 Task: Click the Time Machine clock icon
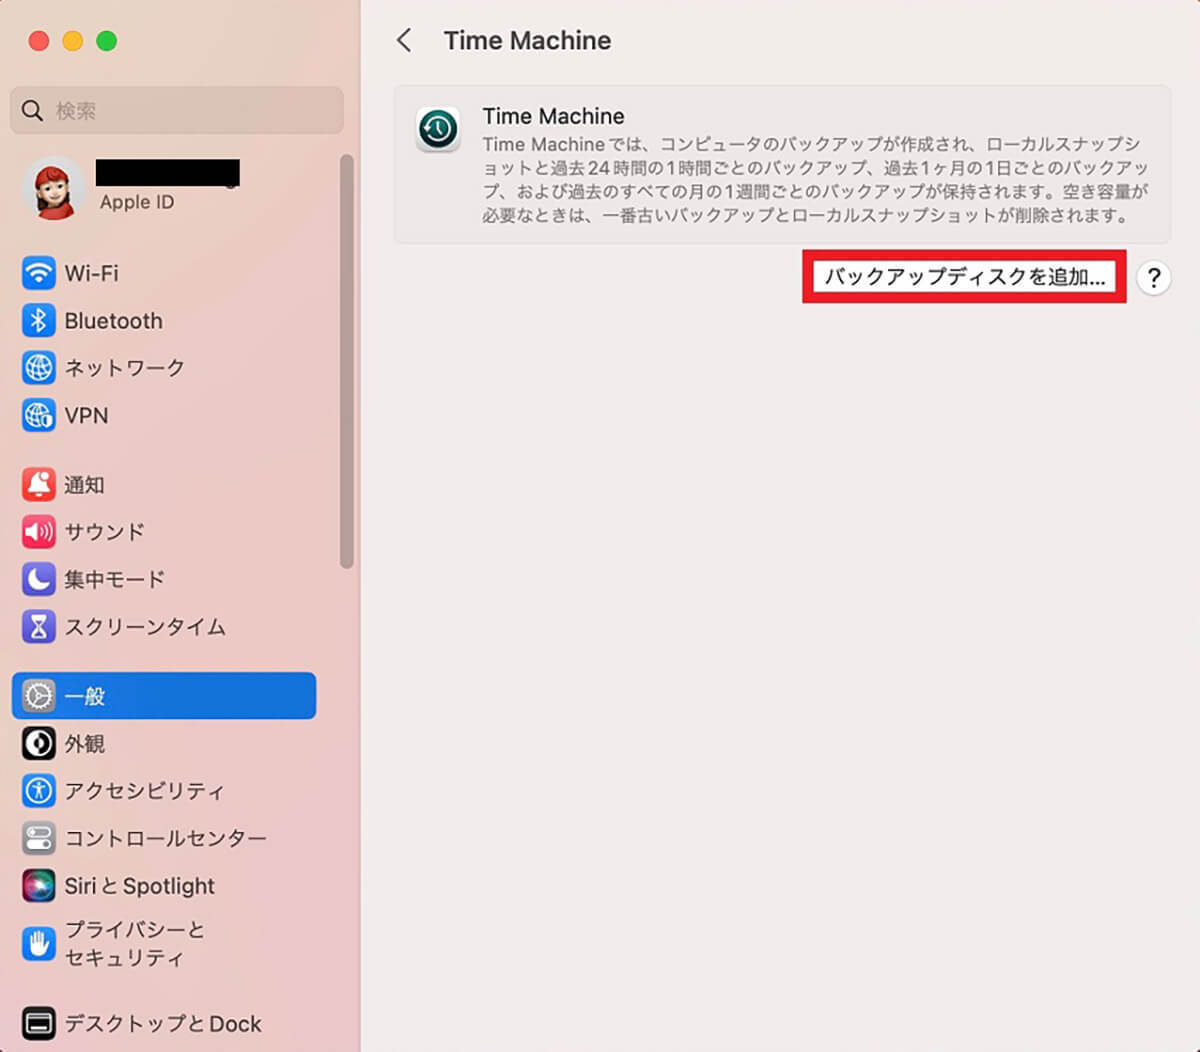438,129
